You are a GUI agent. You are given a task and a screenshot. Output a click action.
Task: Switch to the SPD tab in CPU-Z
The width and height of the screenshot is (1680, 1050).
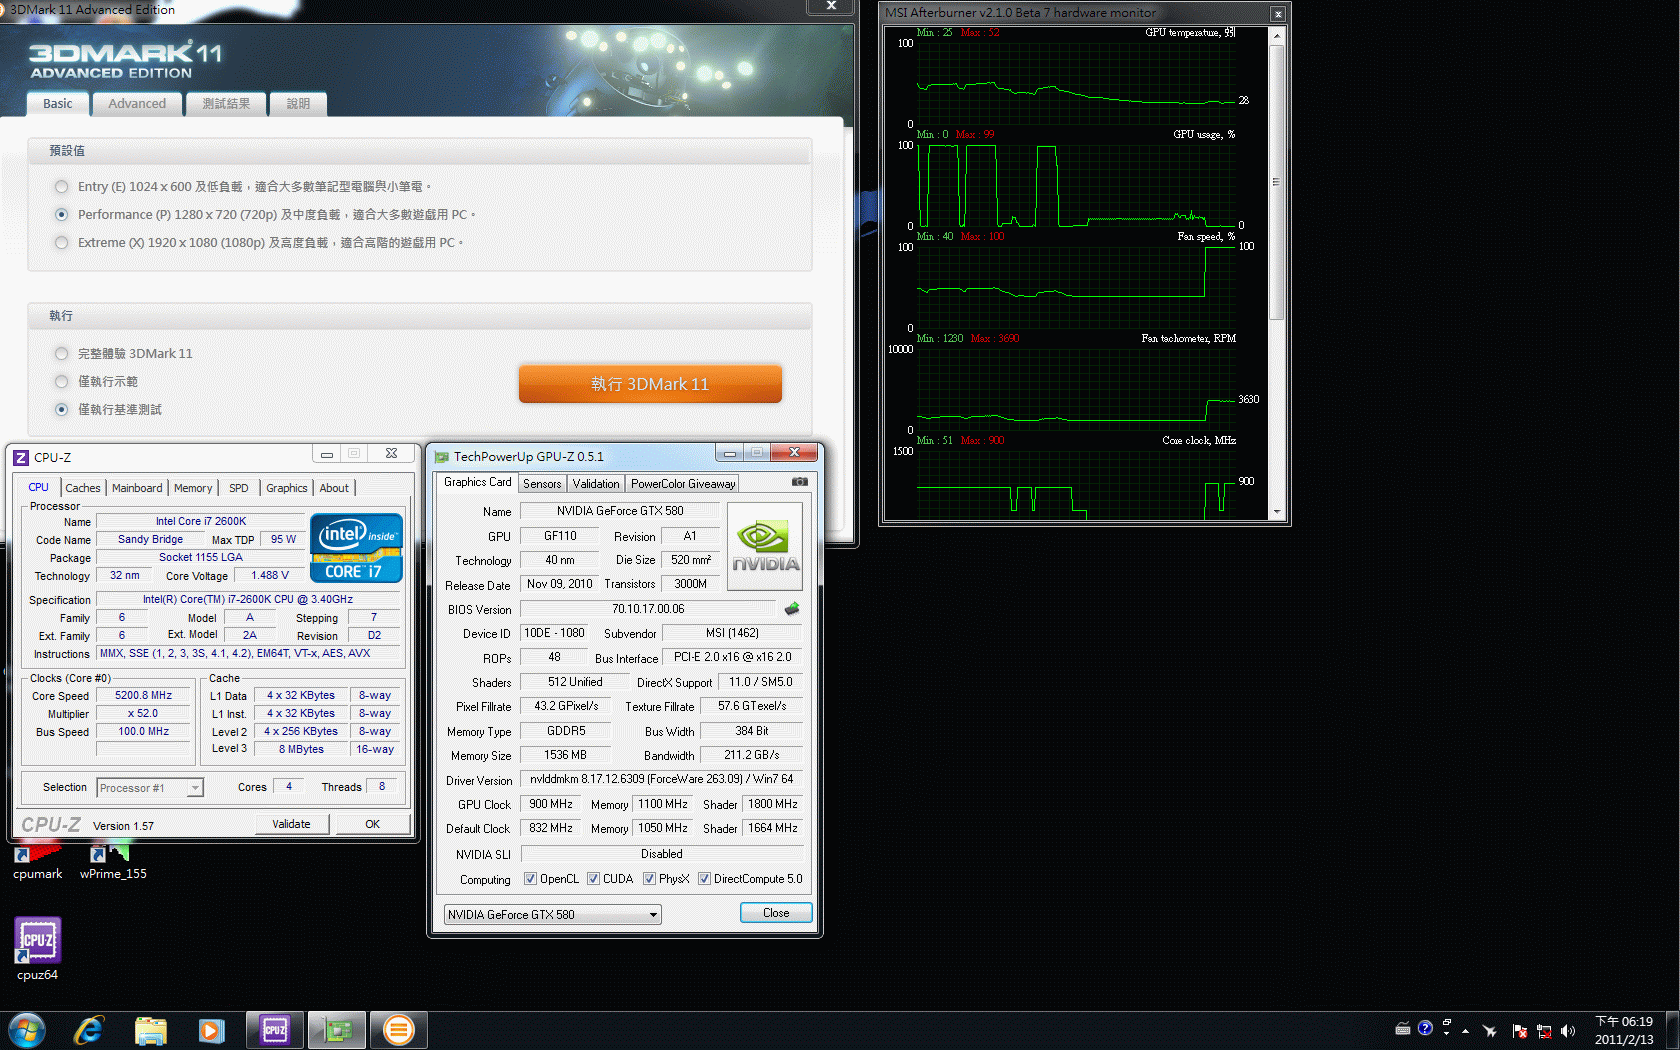239,488
